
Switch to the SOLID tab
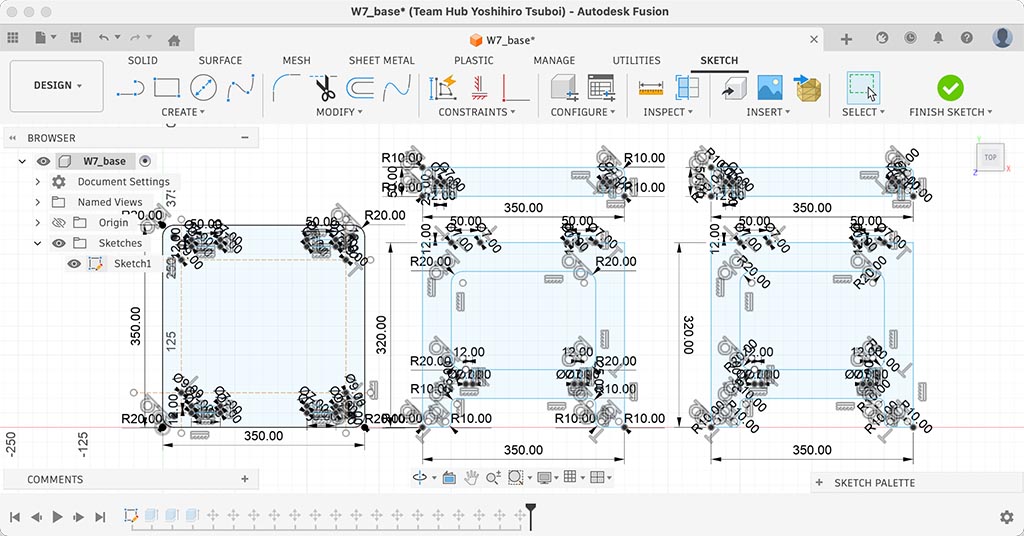pyautogui.click(x=142, y=60)
